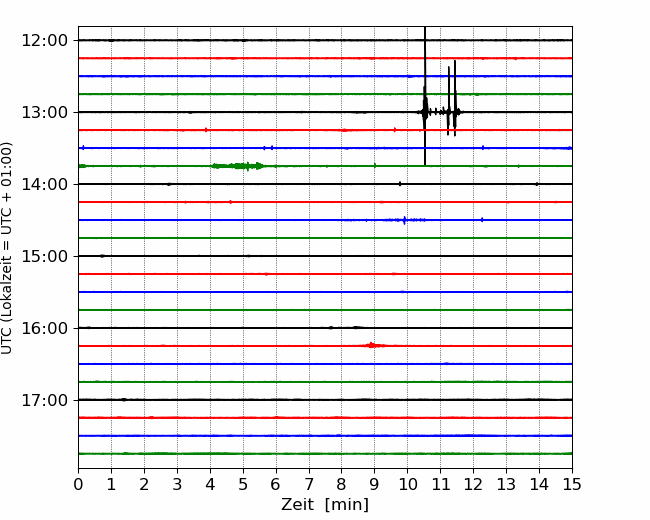Click the vertical UTC Lokalzeit y-axis title
The image size is (650, 520).
[8, 247]
